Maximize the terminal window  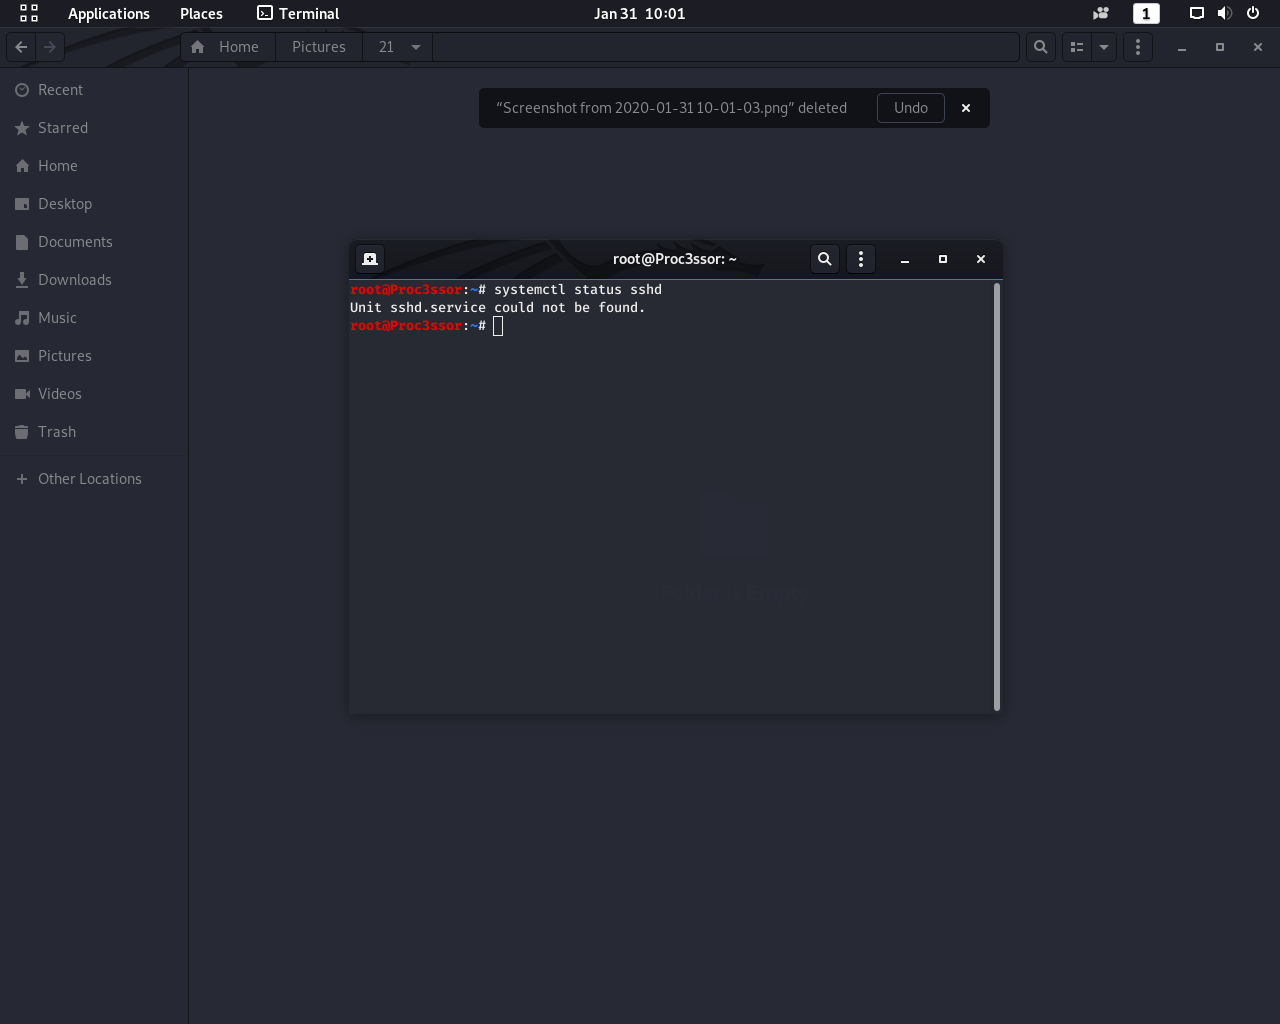pos(943,259)
